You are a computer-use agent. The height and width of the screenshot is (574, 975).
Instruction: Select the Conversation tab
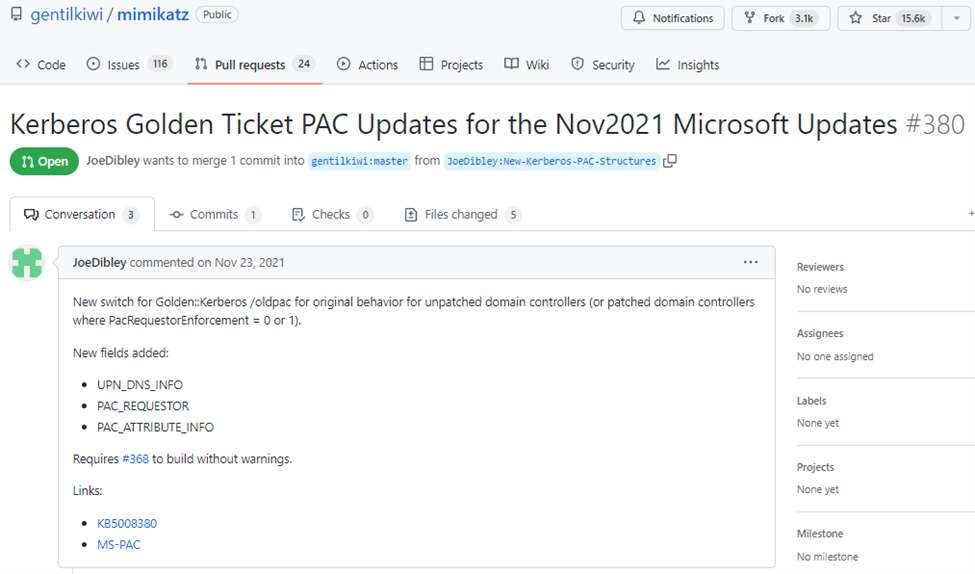point(82,215)
